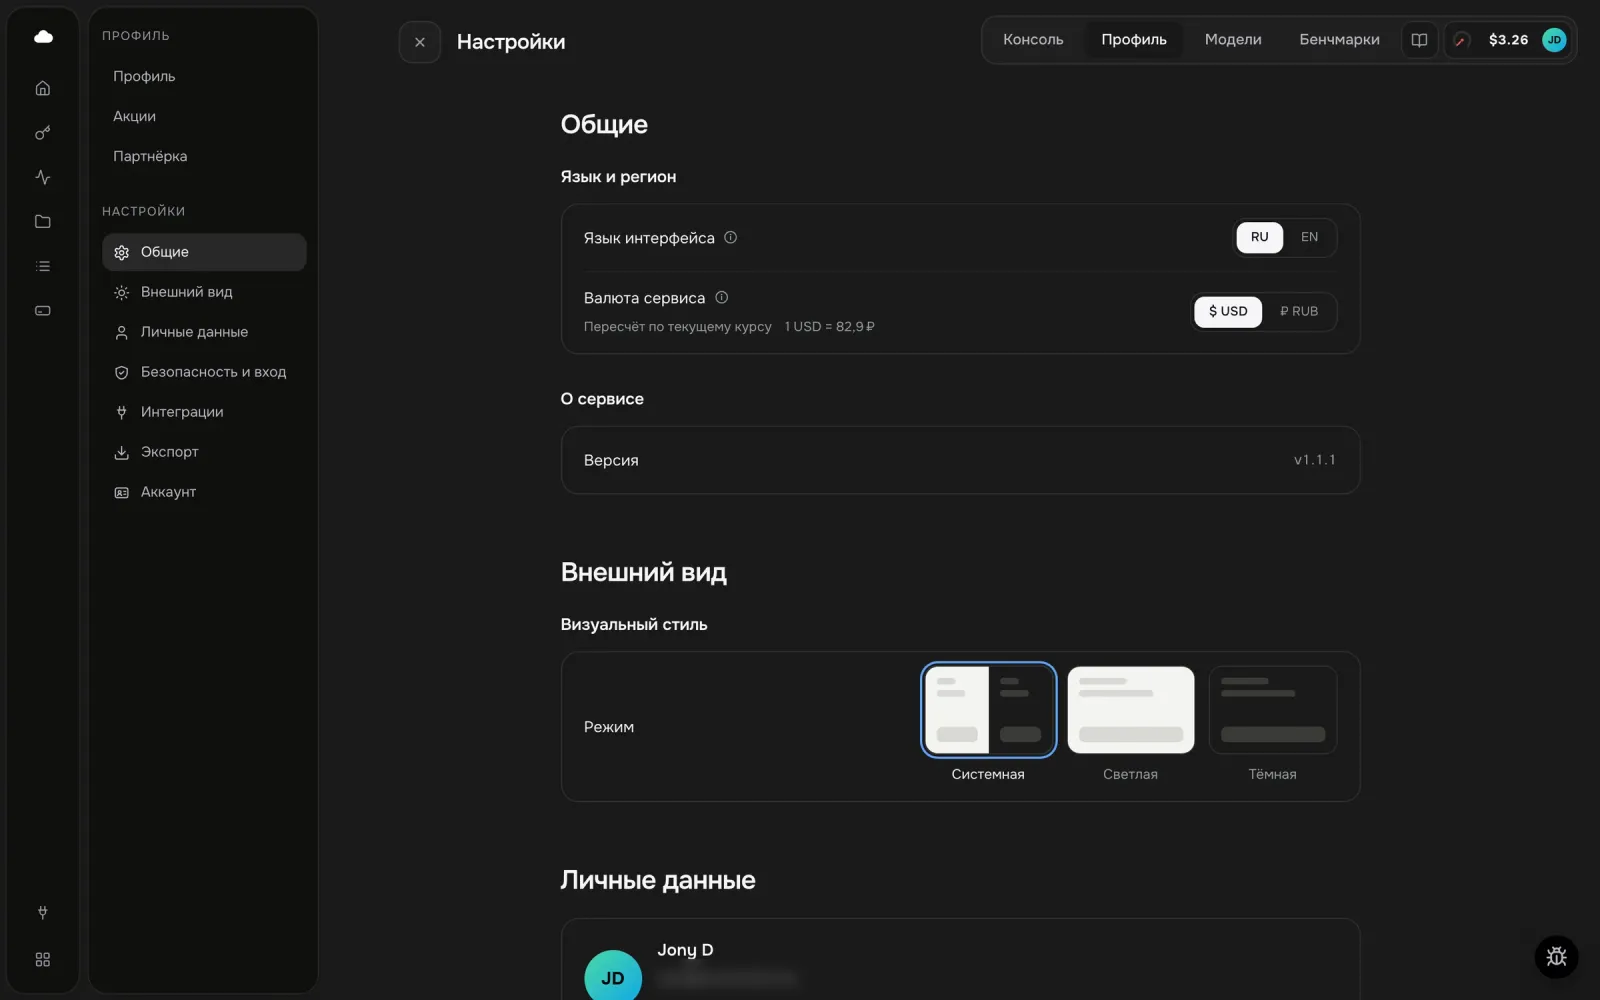Show info for Валюта сервиса

tap(722, 298)
